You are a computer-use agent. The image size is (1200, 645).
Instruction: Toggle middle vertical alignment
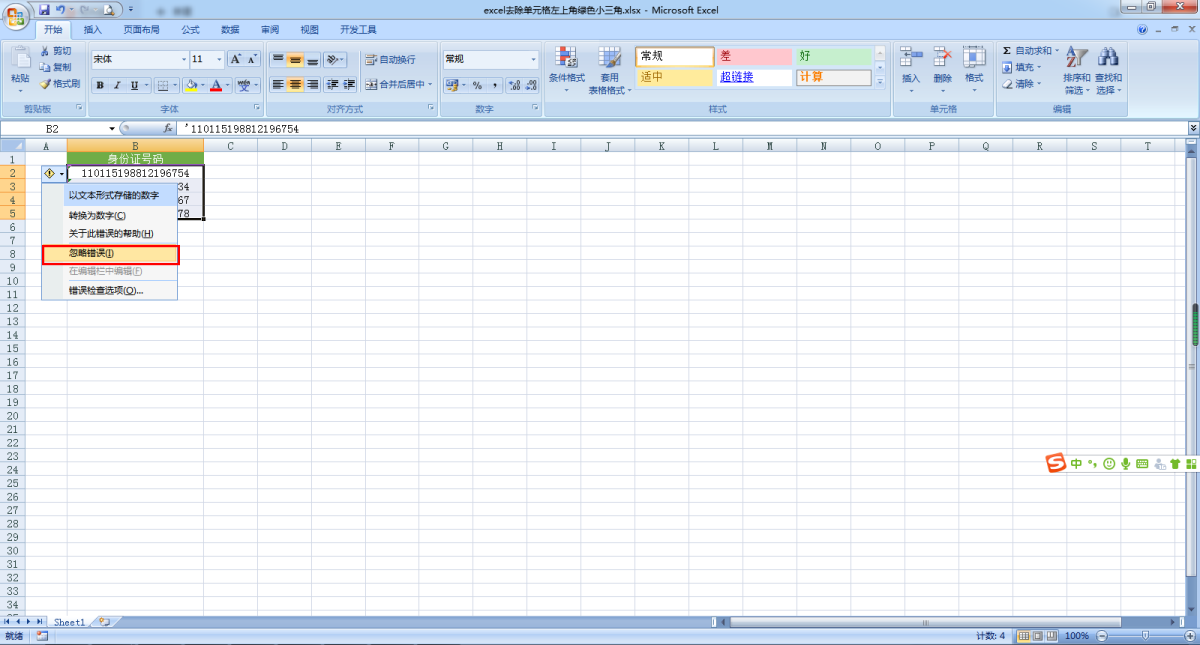tap(295, 59)
